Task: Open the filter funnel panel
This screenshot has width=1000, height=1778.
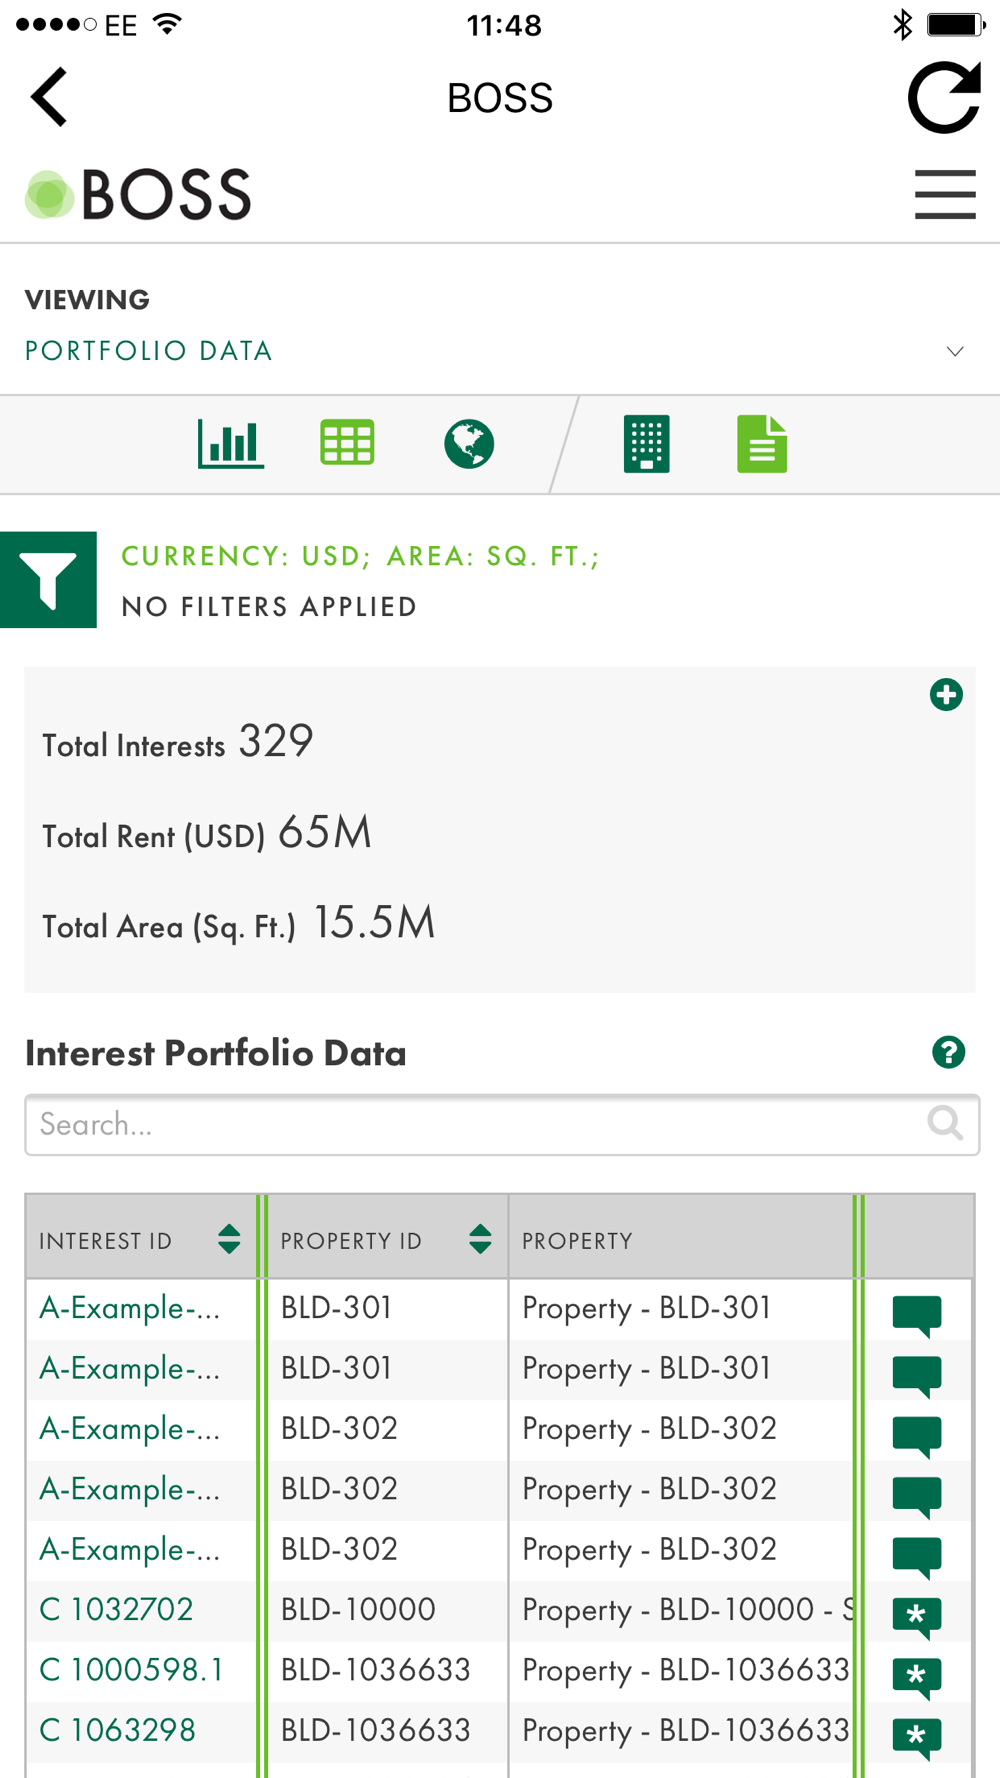Action: click(48, 580)
